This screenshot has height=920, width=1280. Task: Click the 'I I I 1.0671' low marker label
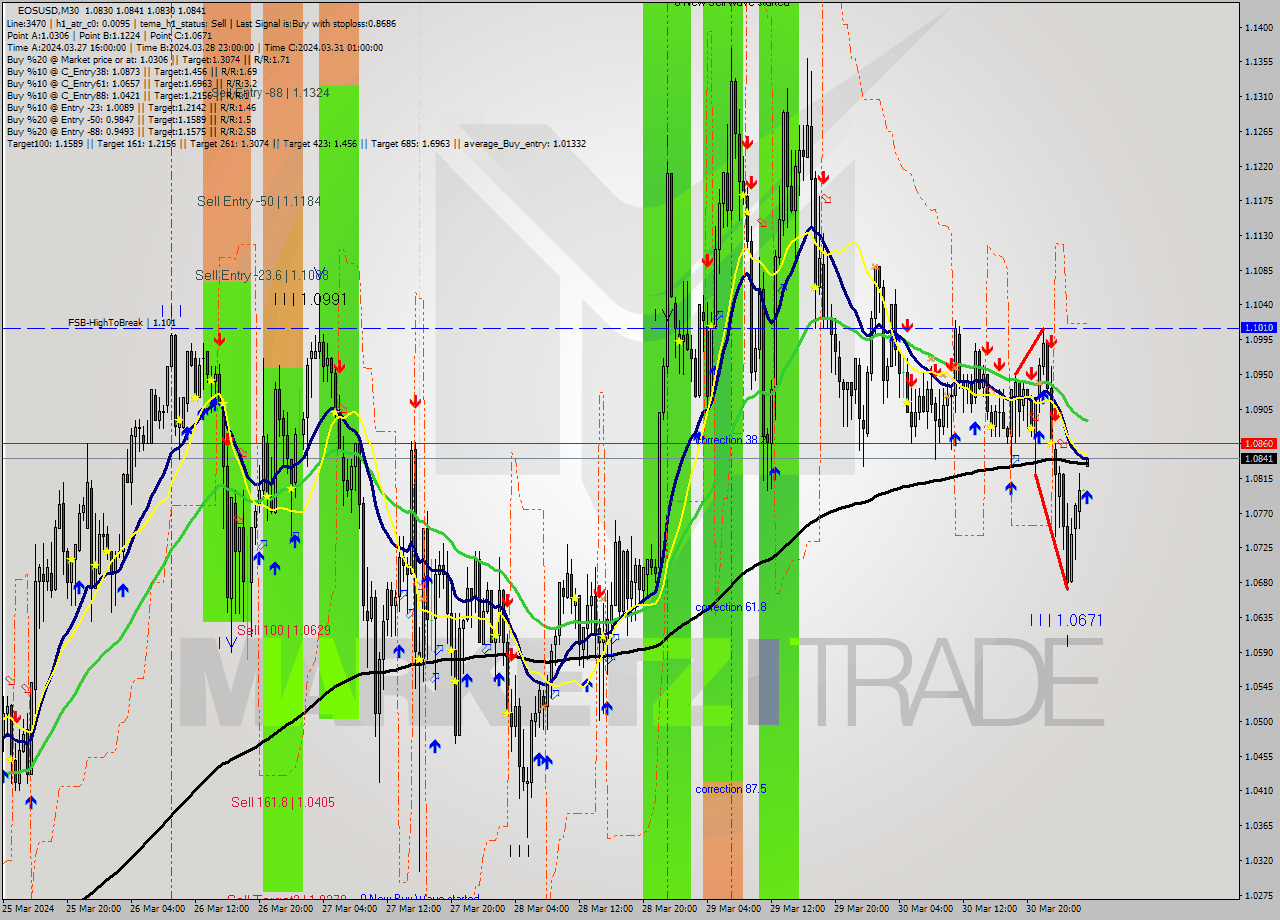[x=1066, y=620]
